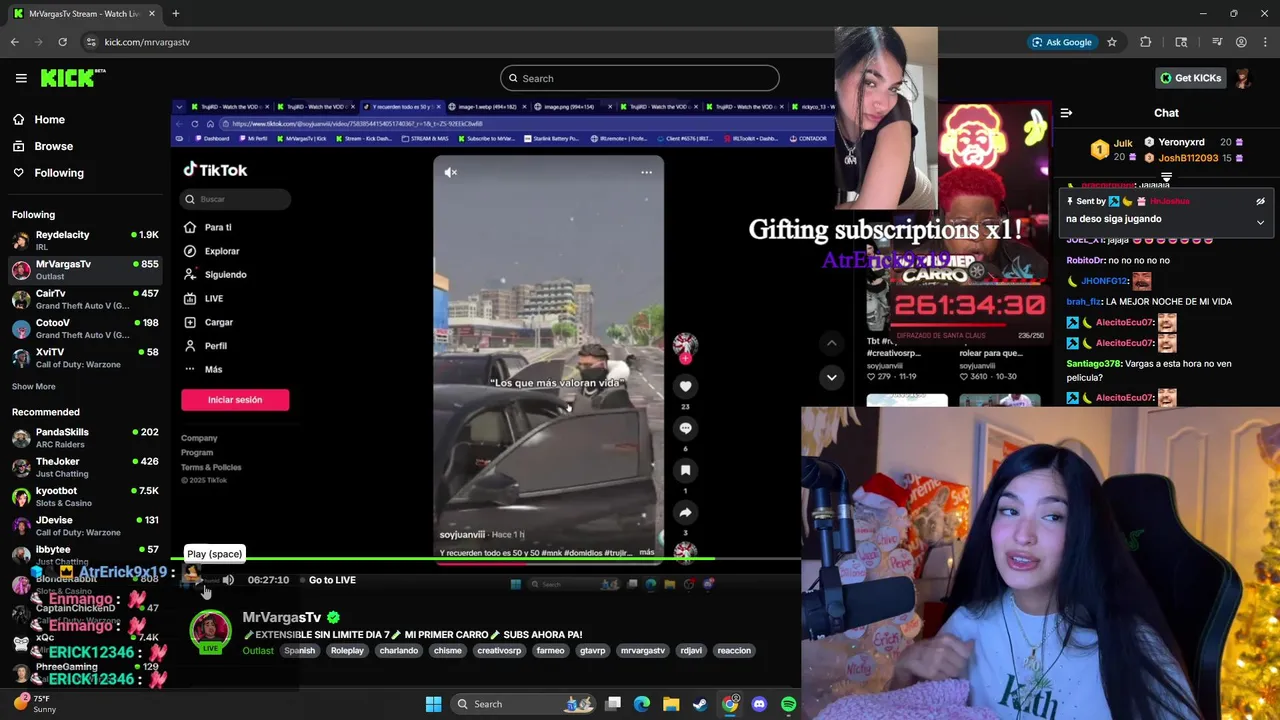
Task: Expand Show more followed channels
Action: [33, 386]
